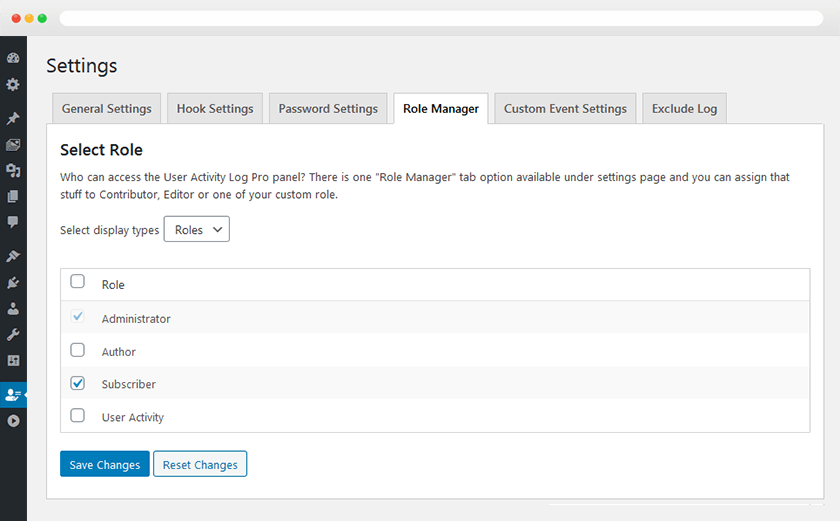Tick the select-all Role header checkbox
The image size is (840, 521).
click(x=78, y=282)
